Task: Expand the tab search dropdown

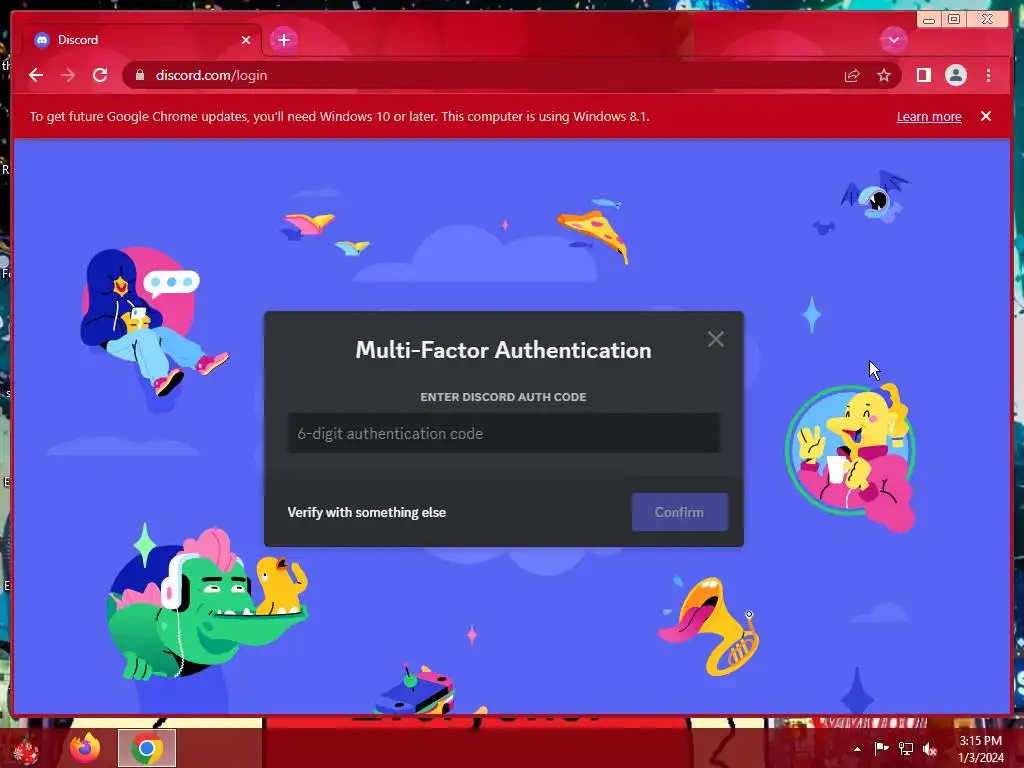Action: pyautogui.click(x=893, y=40)
